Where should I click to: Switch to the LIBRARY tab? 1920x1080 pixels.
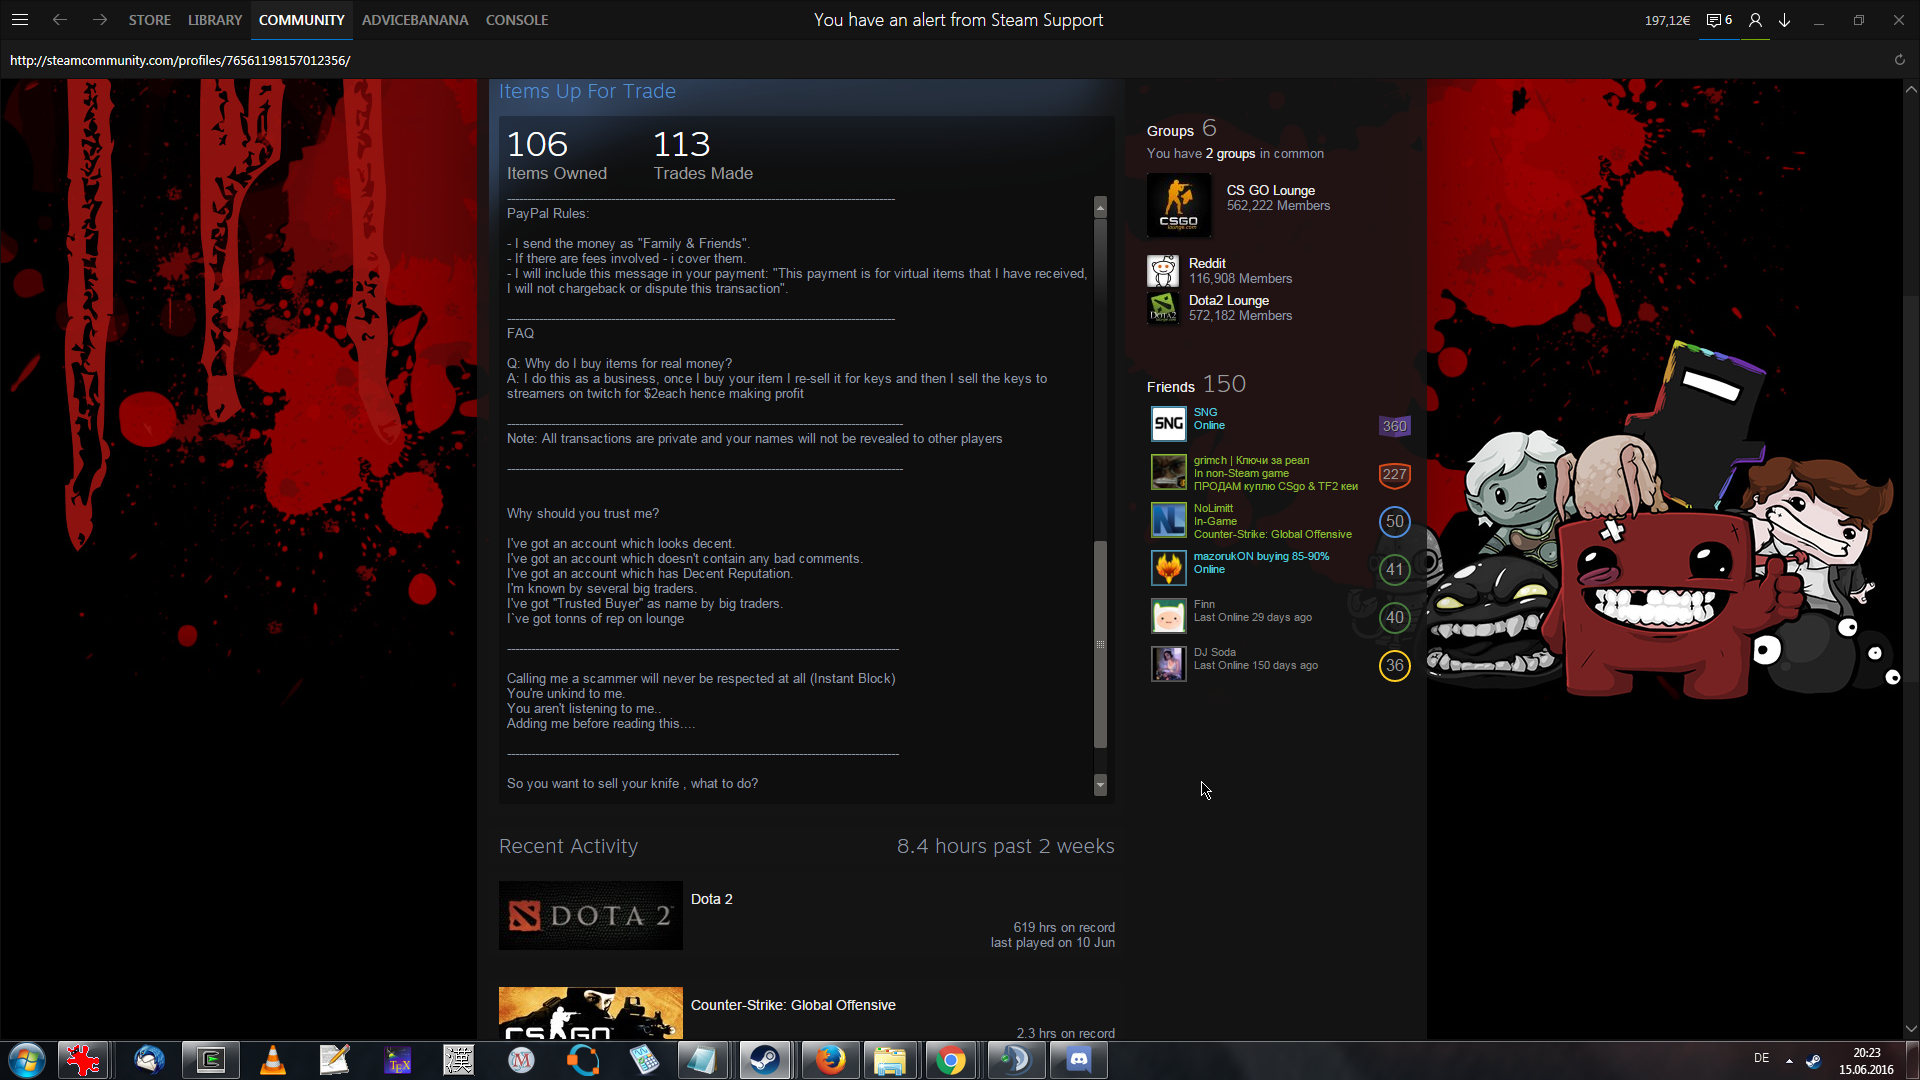point(215,20)
